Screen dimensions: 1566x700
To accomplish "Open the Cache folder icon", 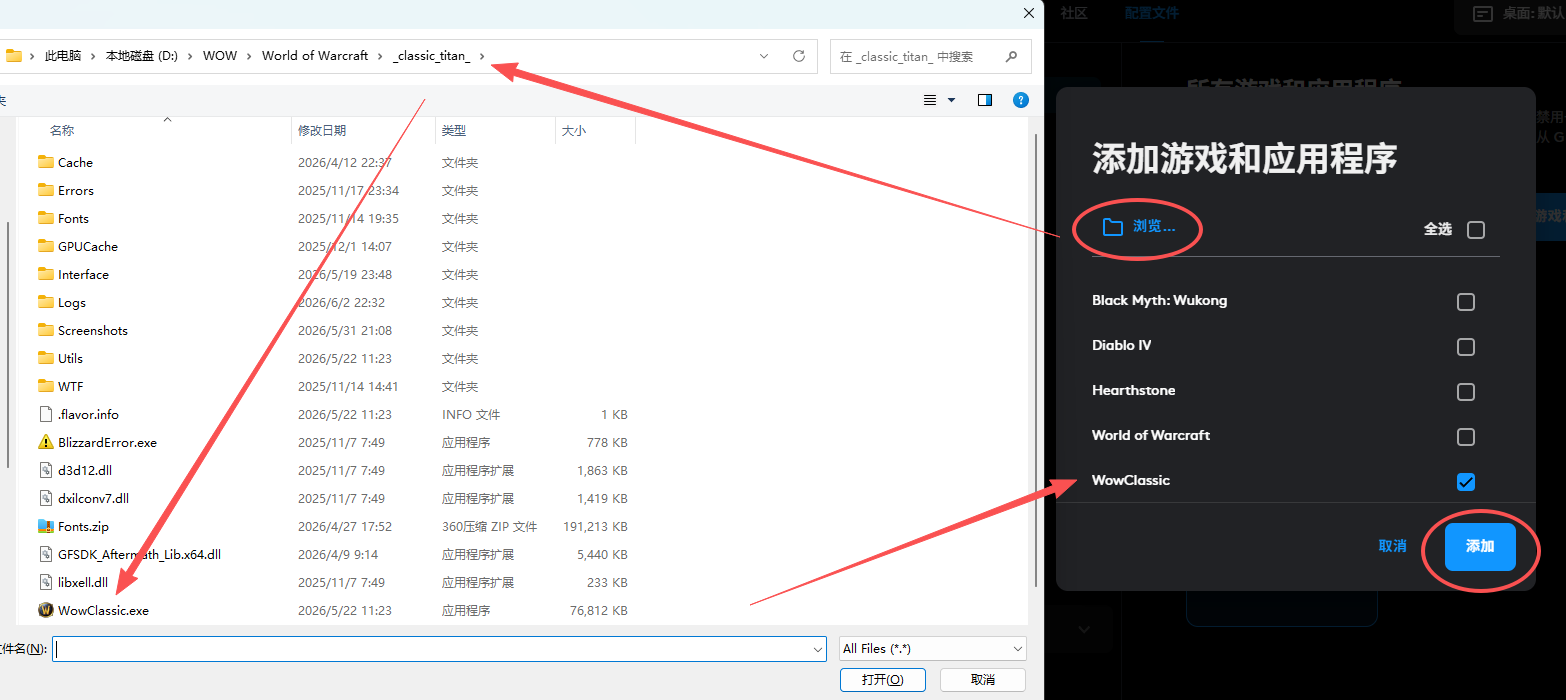I will (x=45, y=162).
